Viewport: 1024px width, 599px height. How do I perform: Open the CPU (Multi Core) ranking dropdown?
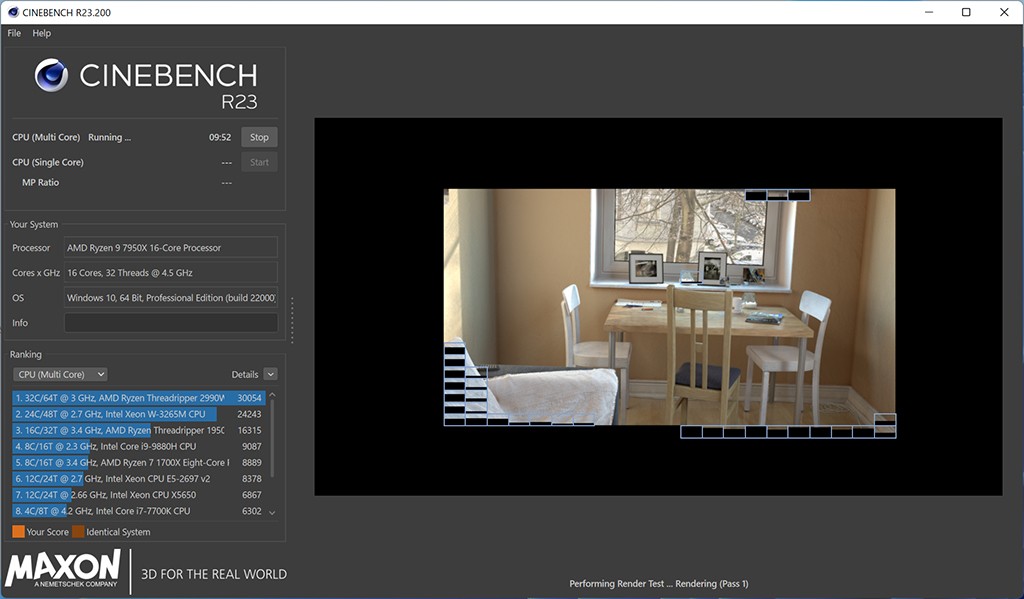60,374
